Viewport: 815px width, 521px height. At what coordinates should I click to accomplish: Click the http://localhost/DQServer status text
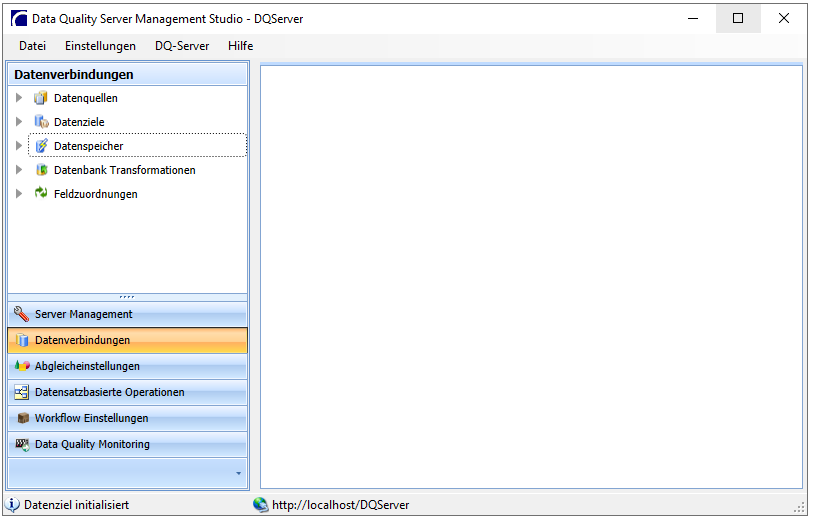340,505
